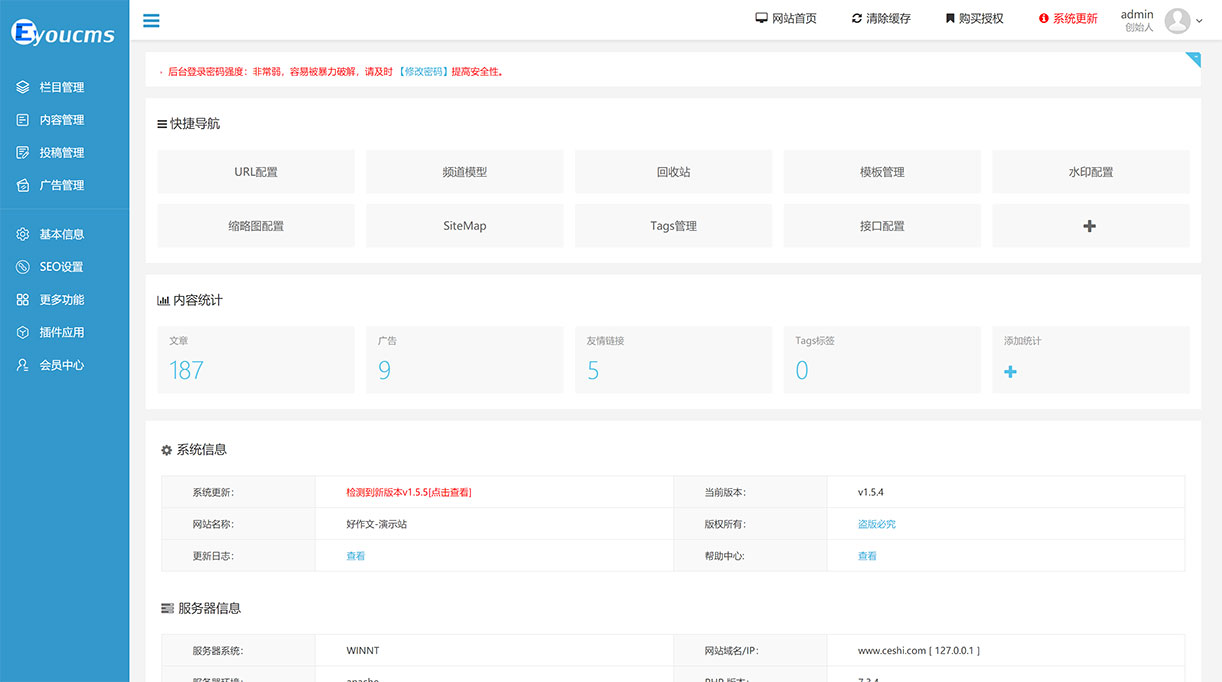Screen dimensions: 1222x682
Task: Open the 回收站 quick navigation button
Action: 673,172
